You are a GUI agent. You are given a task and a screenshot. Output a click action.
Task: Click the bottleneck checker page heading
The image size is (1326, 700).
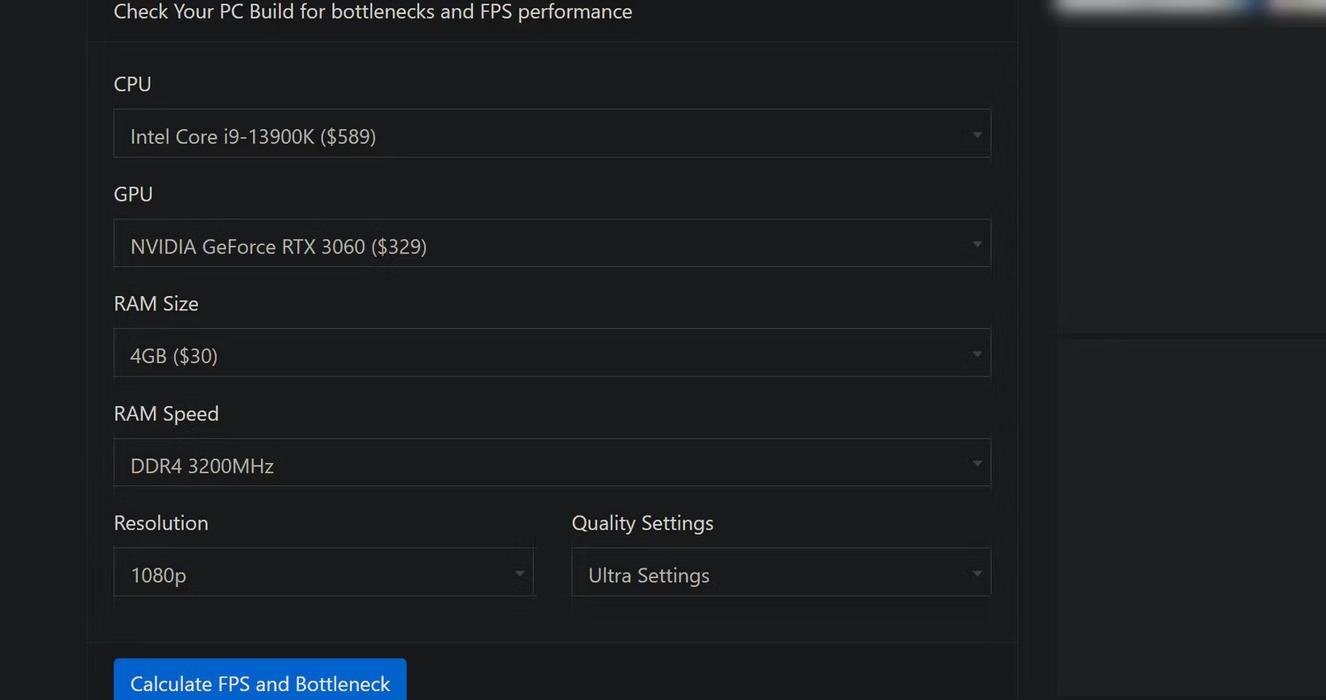pyautogui.click(x=372, y=12)
